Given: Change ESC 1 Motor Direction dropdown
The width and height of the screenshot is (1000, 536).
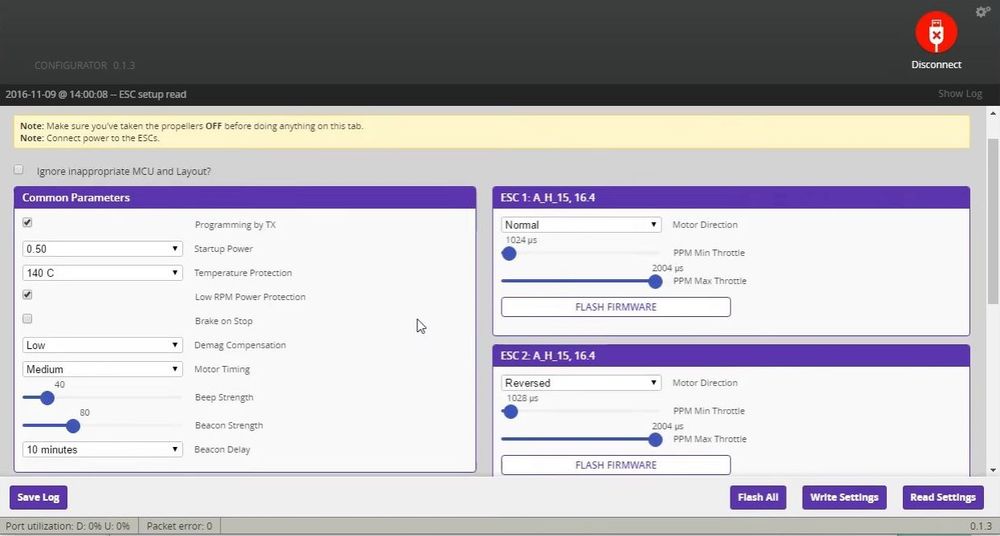Looking at the screenshot, I should click(x=581, y=225).
